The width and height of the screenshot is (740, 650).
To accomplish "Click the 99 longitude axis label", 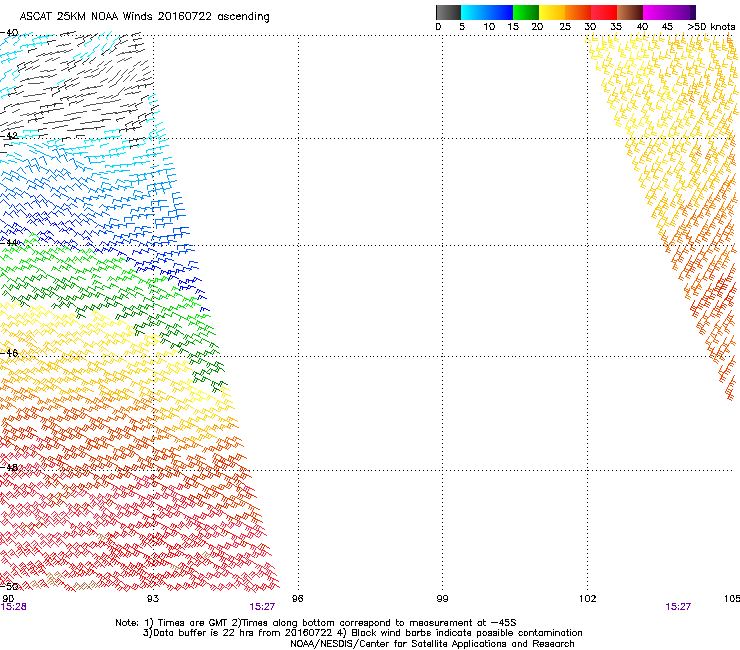I will [x=442, y=599].
